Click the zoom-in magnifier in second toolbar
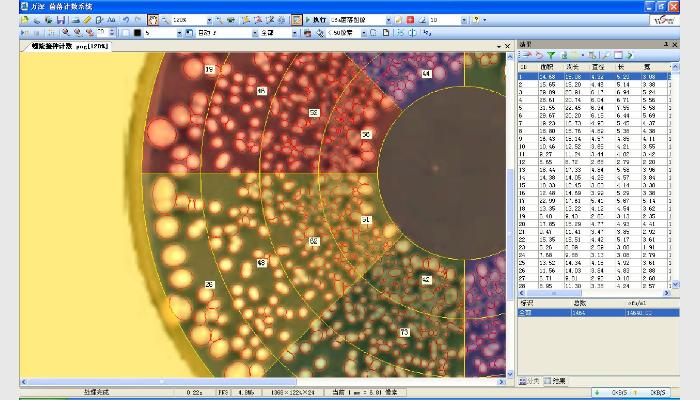 tap(65, 33)
